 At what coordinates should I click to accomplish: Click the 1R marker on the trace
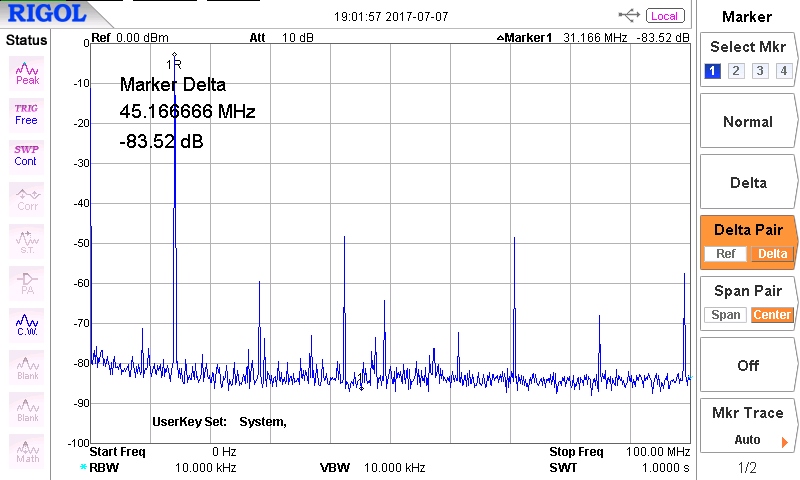(174, 62)
